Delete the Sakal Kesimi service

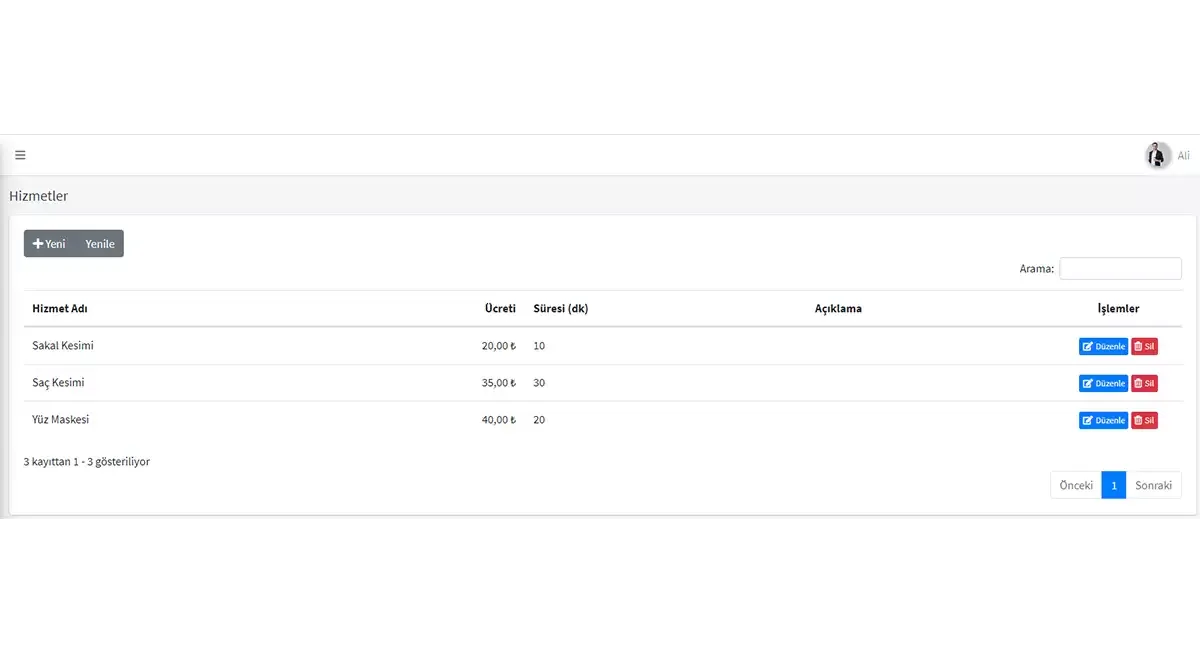(1144, 347)
